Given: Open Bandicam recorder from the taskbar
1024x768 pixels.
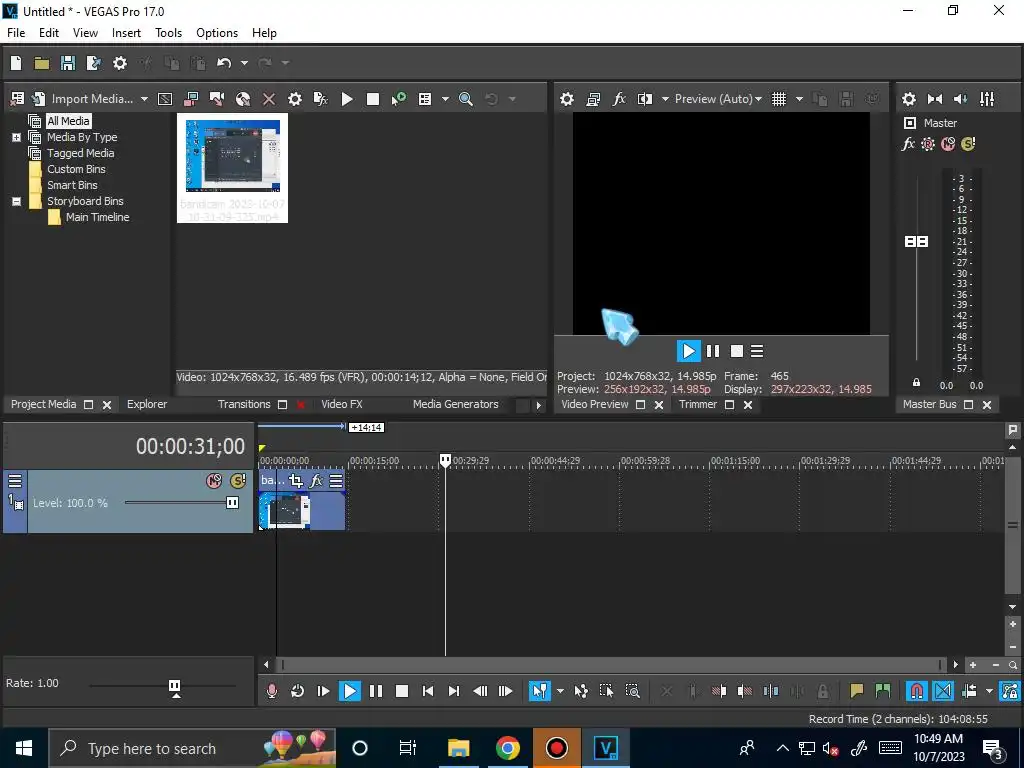Looking at the screenshot, I should point(556,748).
